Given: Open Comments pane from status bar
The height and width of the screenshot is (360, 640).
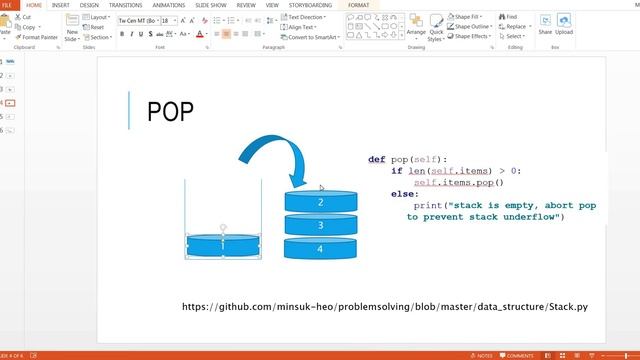Looking at the screenshot, I should click(x=517, y=356).
